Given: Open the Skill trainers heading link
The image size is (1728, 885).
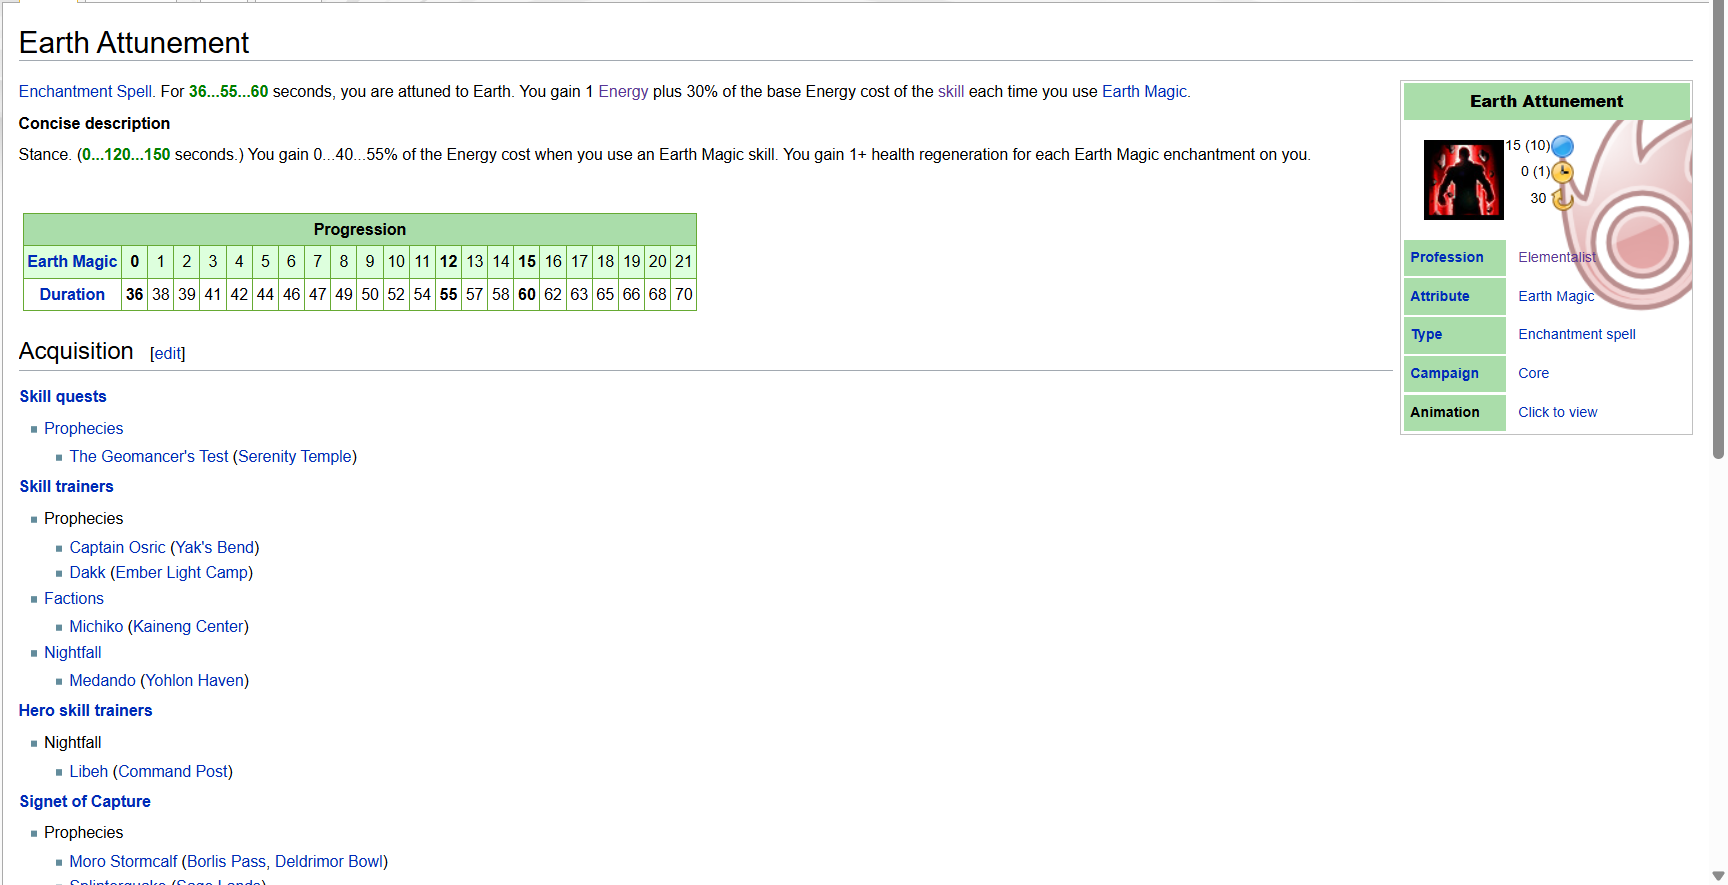Looking at the screenshot, I should 66,486.
